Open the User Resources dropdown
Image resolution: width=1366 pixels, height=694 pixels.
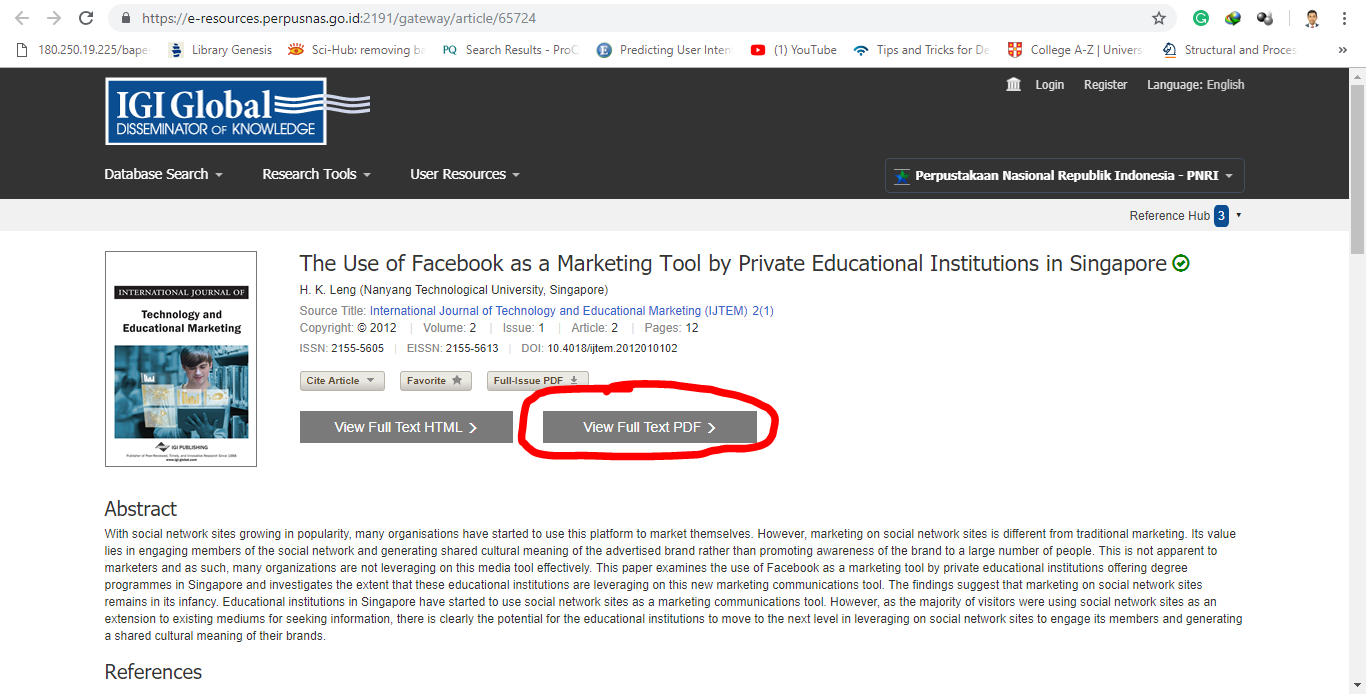pos(465,174)
